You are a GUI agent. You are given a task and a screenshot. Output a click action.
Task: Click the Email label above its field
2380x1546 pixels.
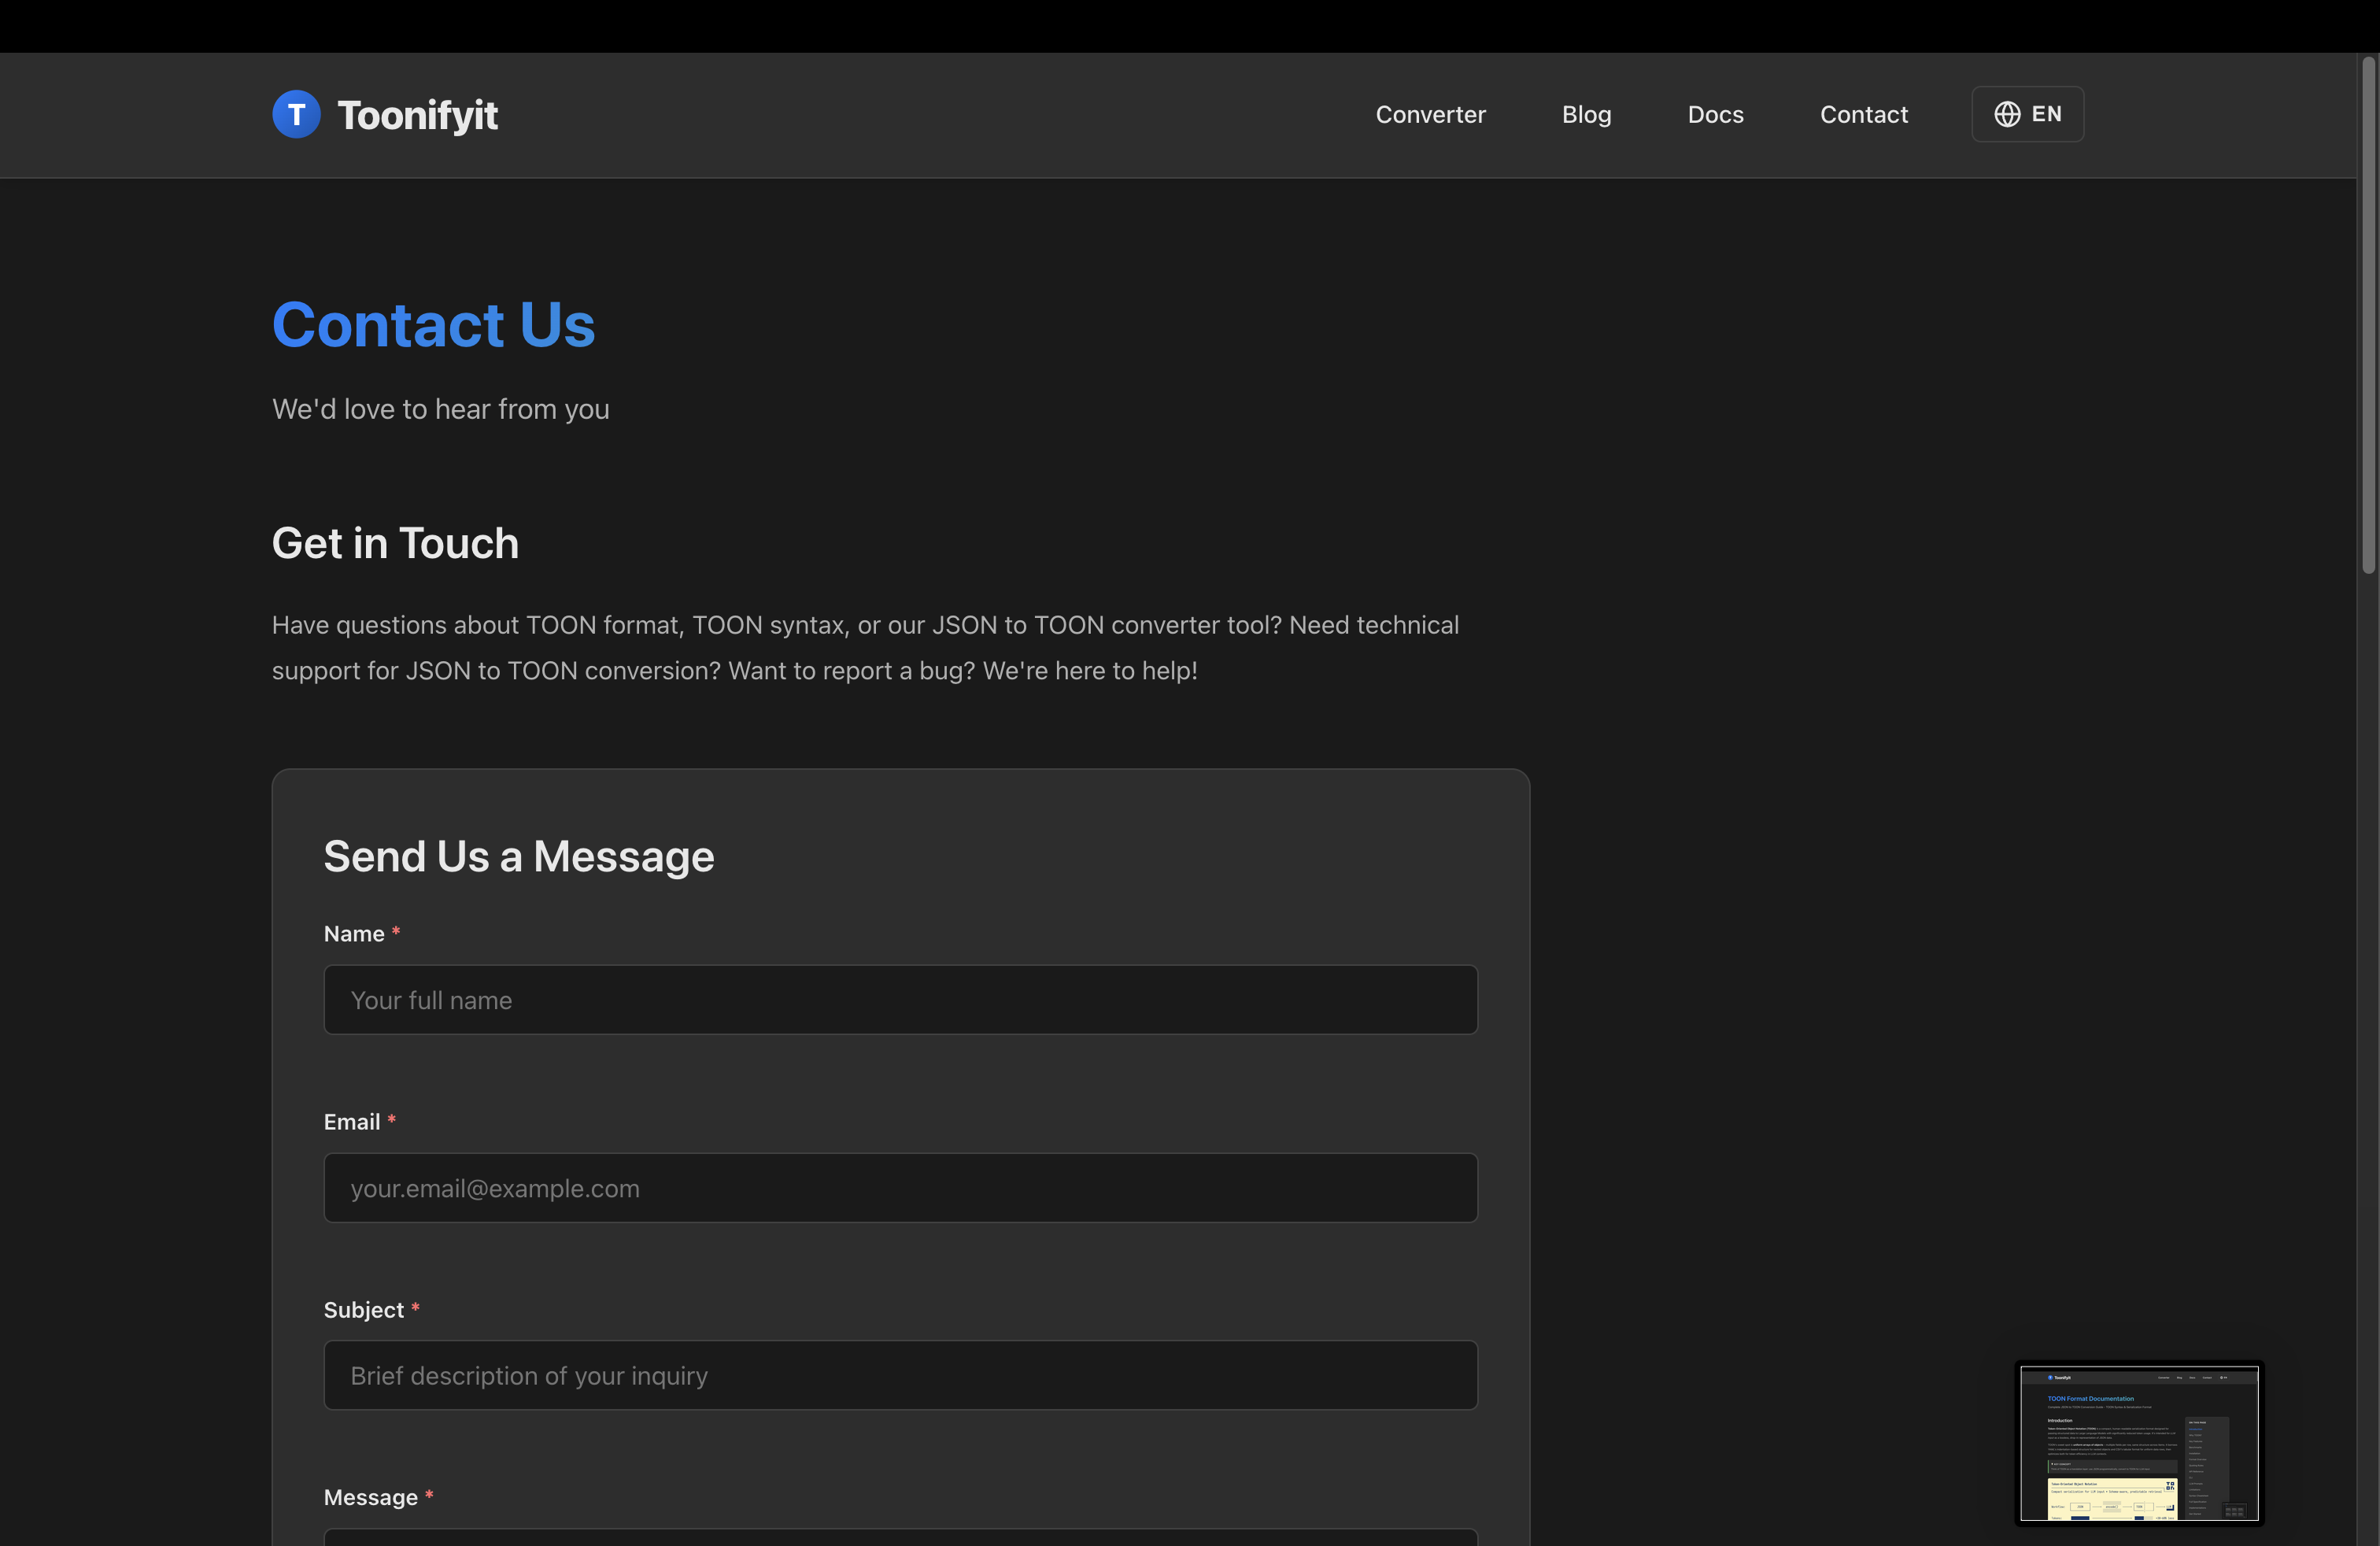(x=352, y=1121)
